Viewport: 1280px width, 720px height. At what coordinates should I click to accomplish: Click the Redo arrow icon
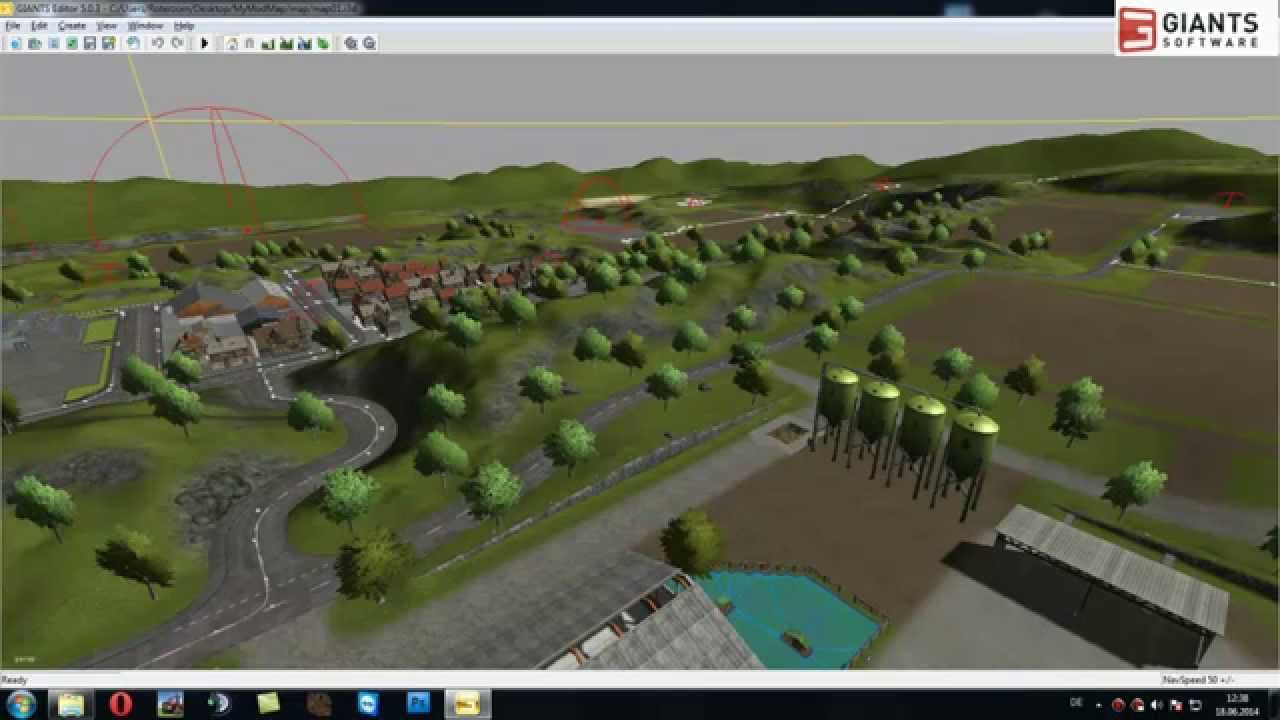(178, 43)
